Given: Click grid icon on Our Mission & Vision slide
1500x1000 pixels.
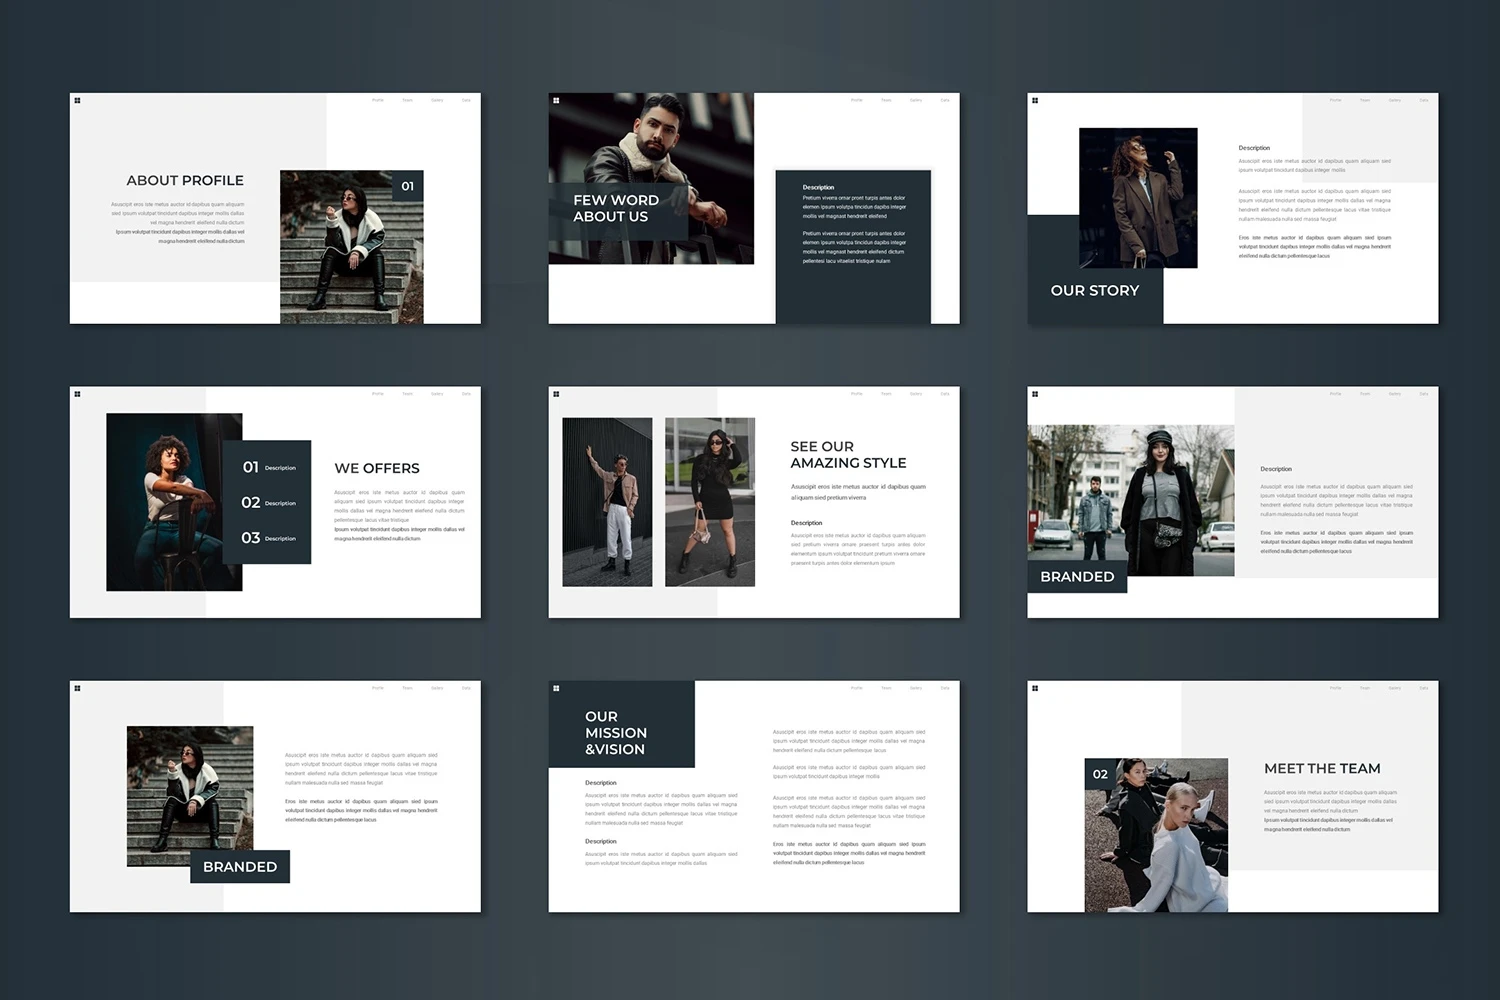Looking at the screenshot, I should click(x=556, y=688).
